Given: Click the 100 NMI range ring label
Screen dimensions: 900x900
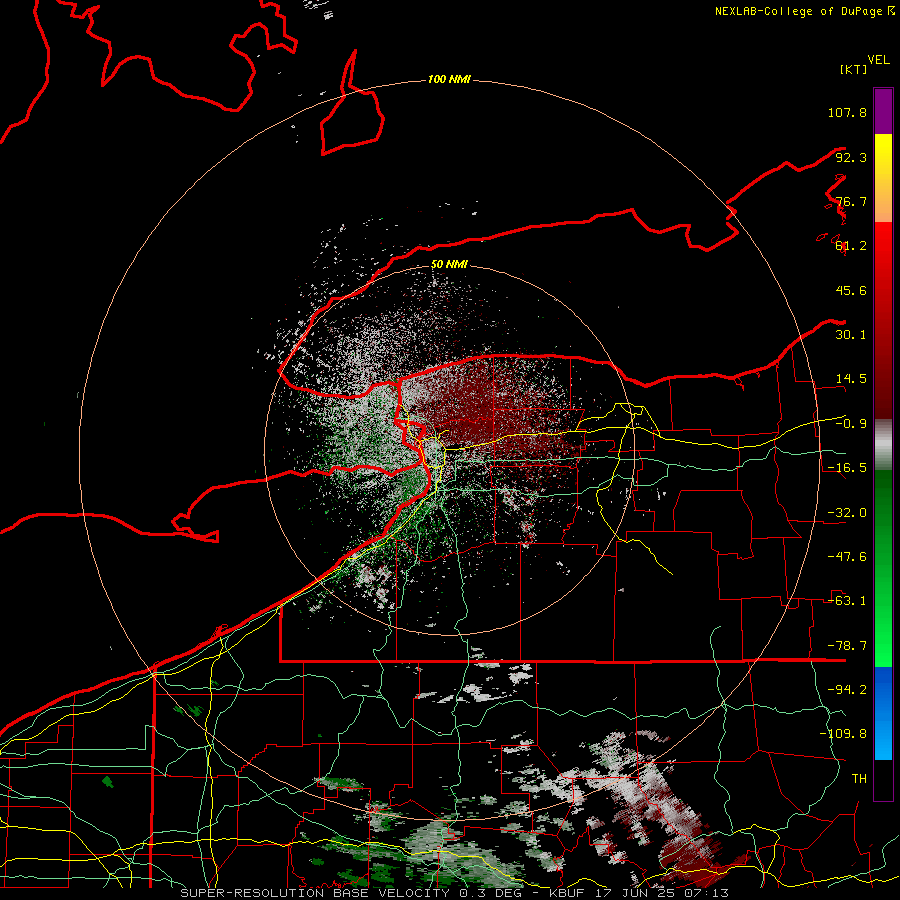Looking at the screenshot, I should point(449,79).
